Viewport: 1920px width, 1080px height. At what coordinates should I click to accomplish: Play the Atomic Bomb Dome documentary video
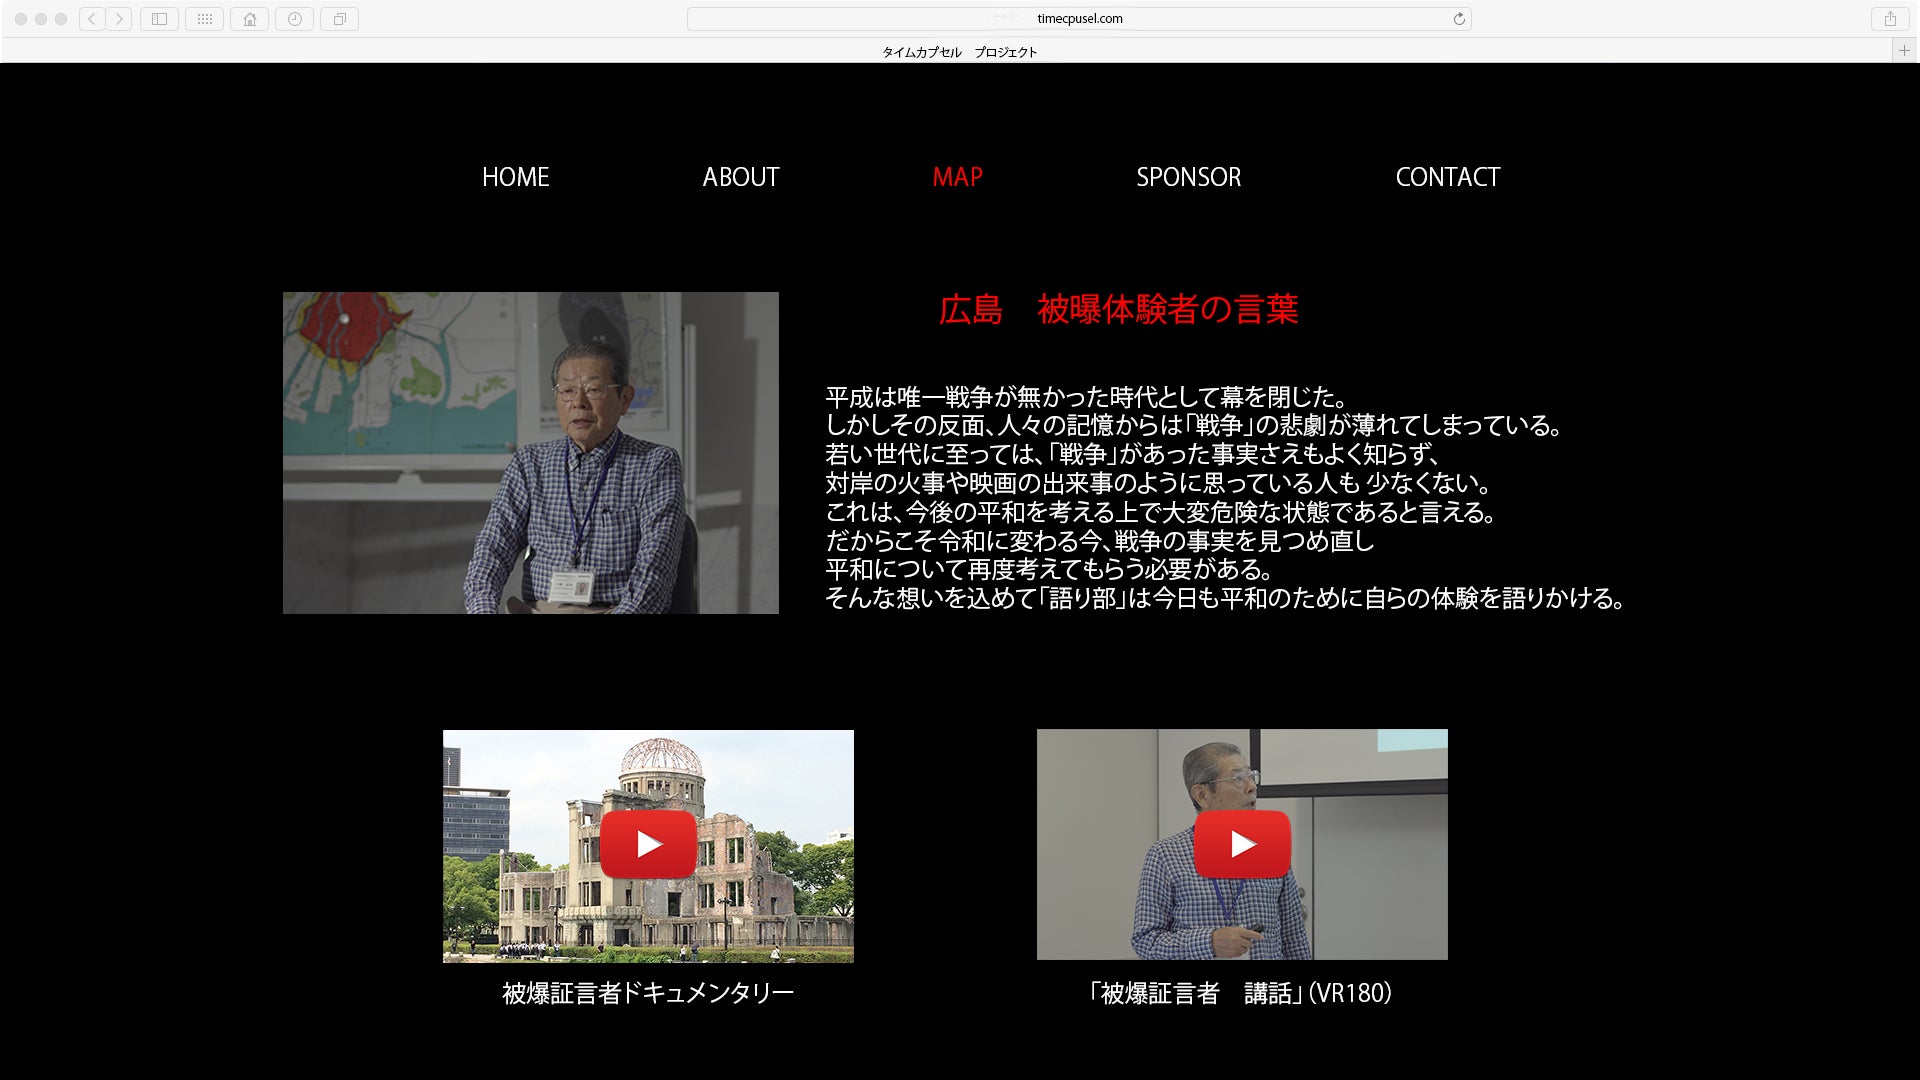click(648, 845)
